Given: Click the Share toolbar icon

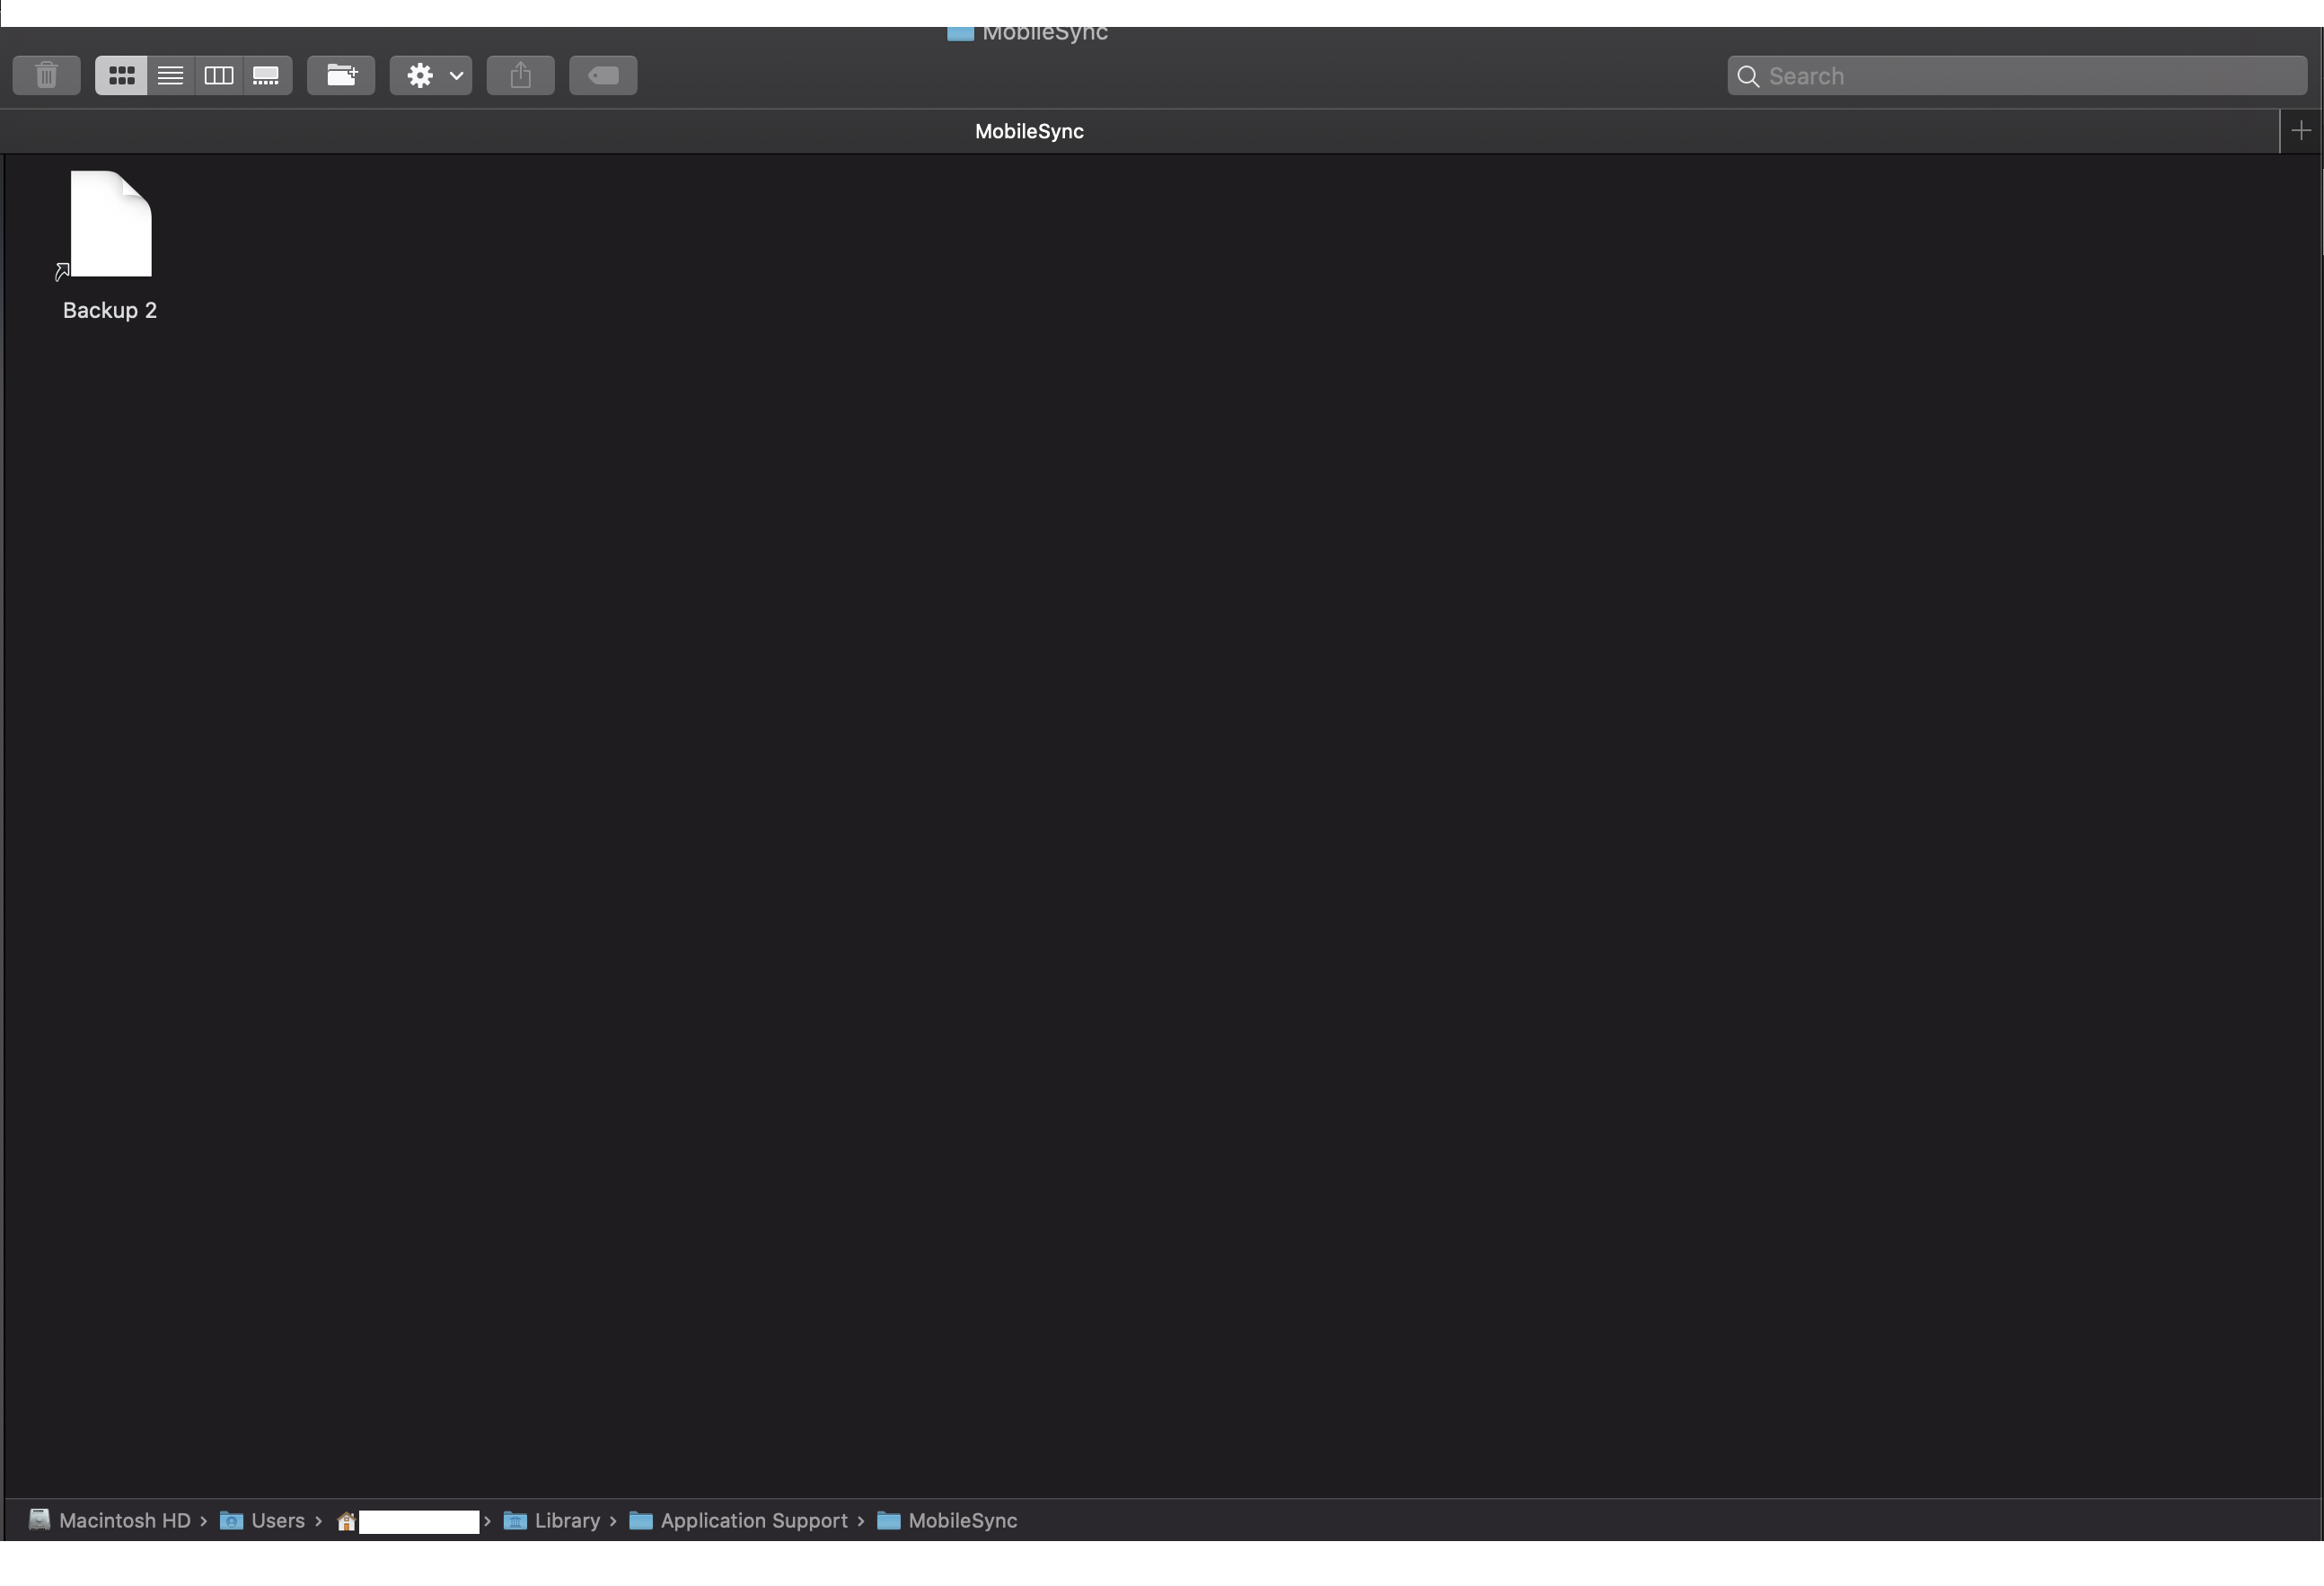Looking at the screenshot, I should point(520,75).
